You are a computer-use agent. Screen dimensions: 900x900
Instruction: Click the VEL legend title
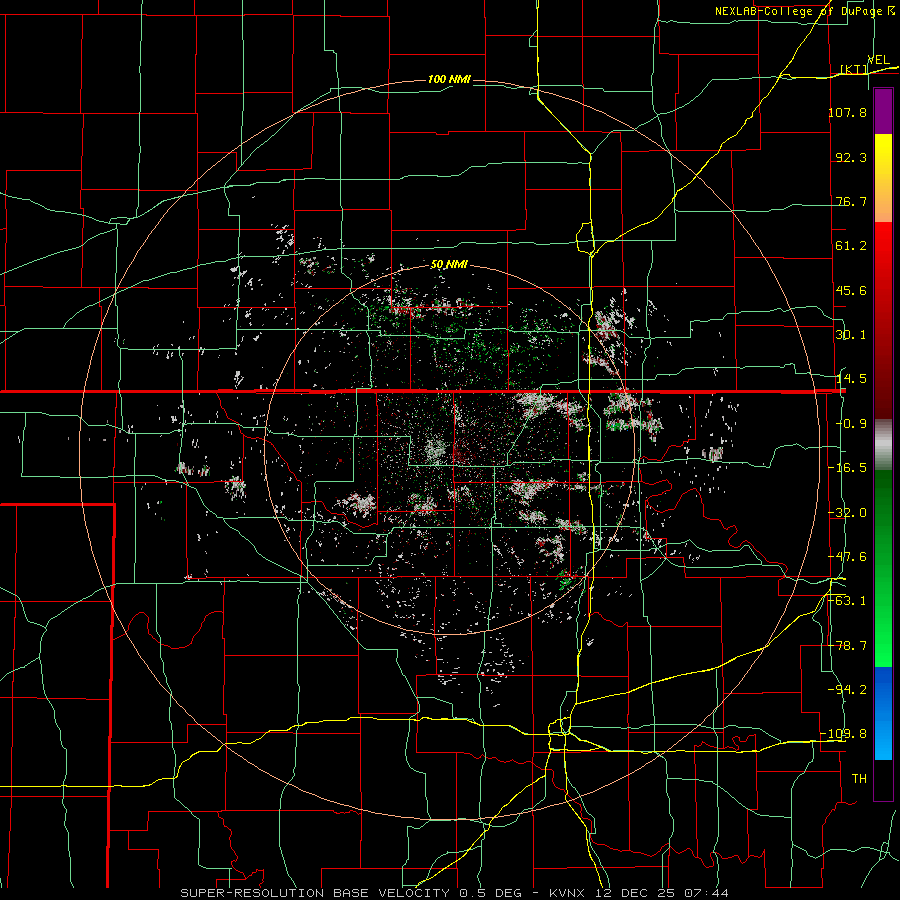coord(878,60)
